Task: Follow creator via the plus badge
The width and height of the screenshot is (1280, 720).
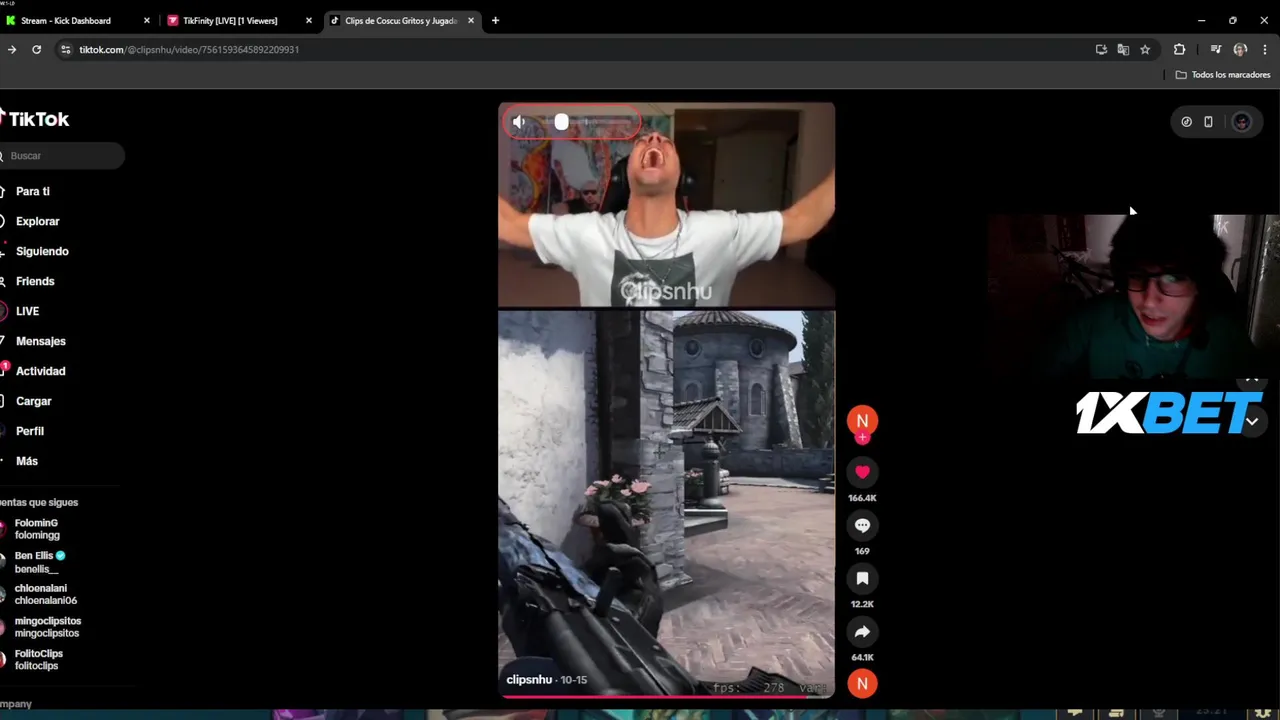Action: 862,438
